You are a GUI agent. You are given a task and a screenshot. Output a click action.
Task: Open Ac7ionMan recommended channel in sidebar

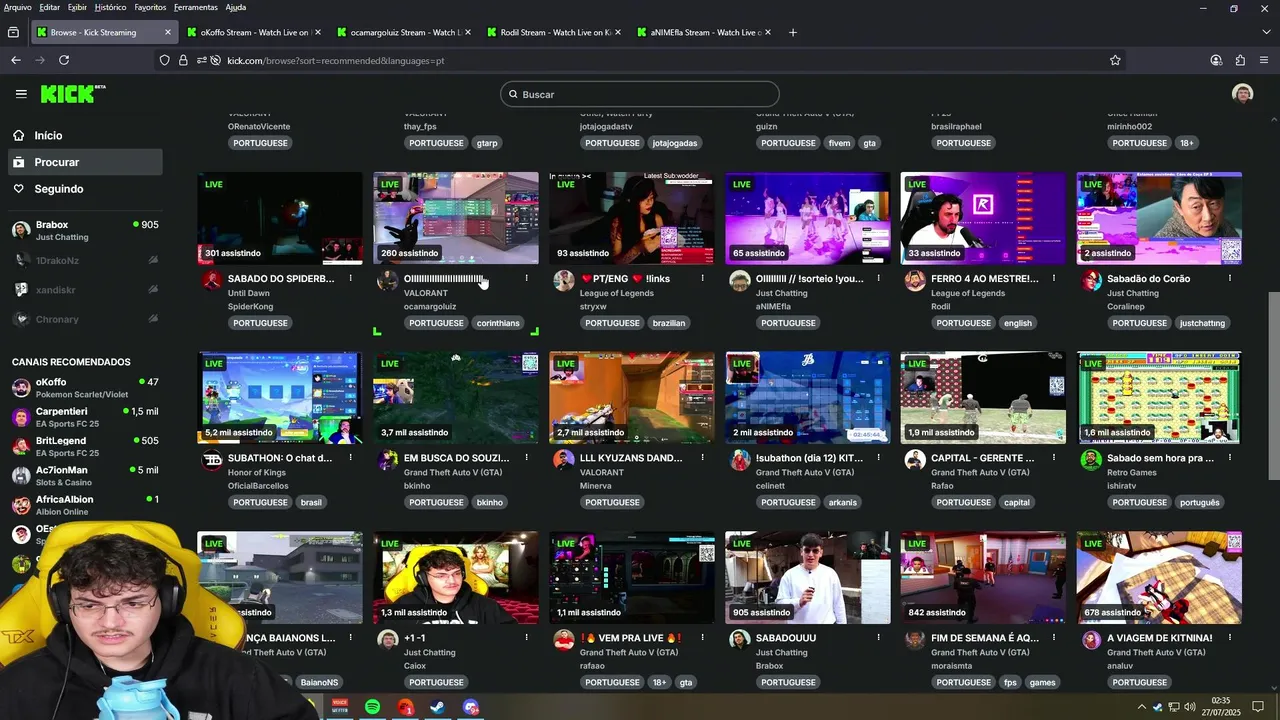pos(85,476)
